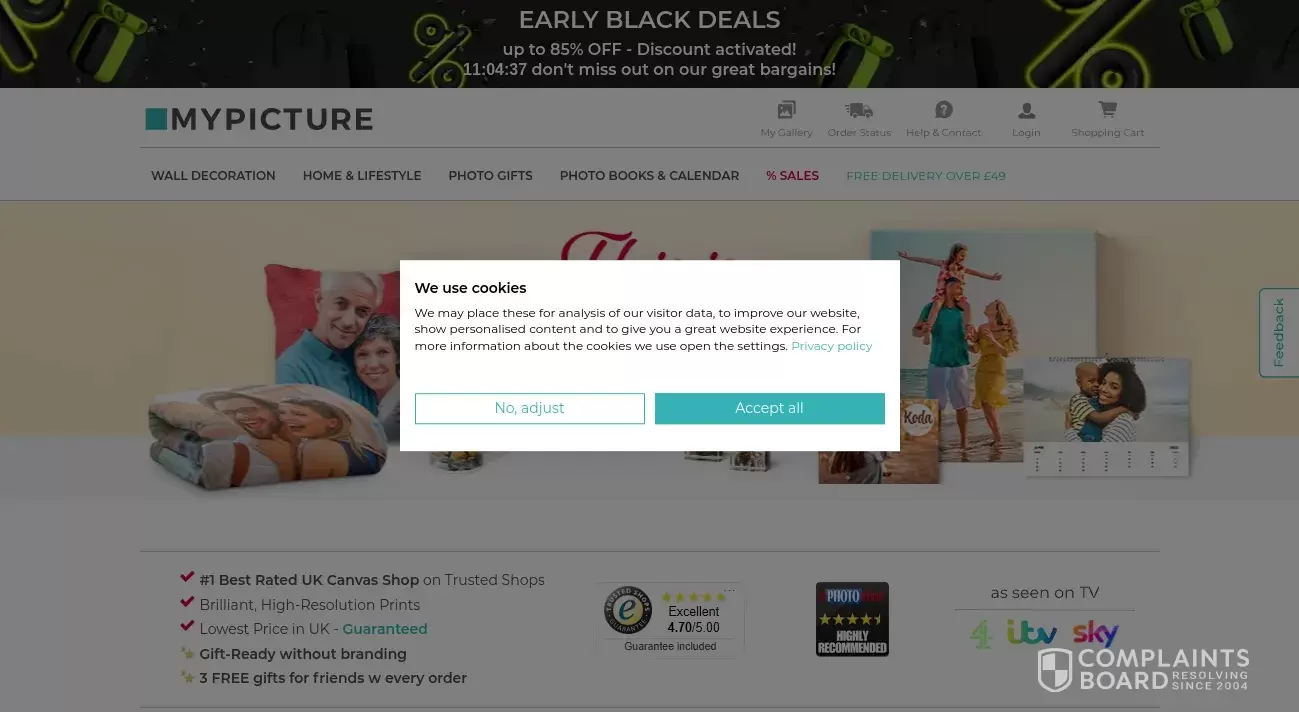This screenshot has width=1299, height=712.
Task: Click the Lowest Price Guaranteed link
Action: click(385, 629)
